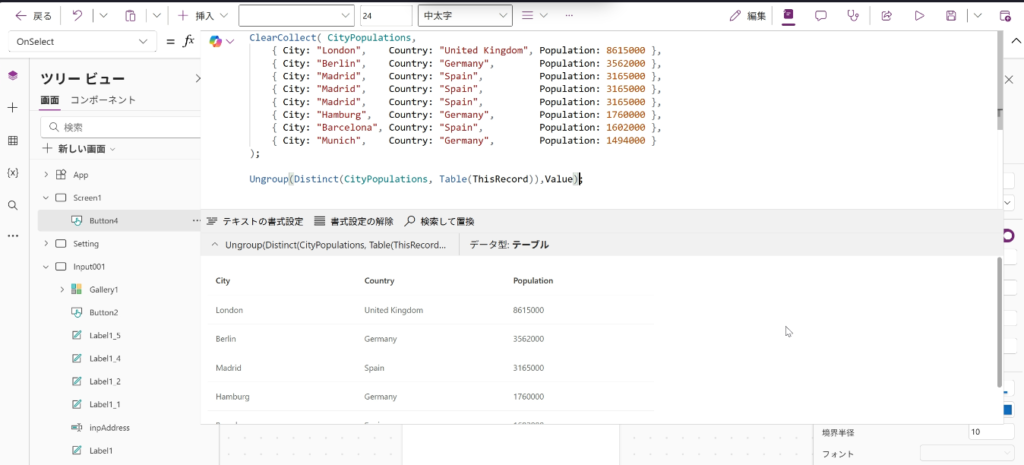Open the 挿入 menu
1024x465 pixels.
click(203, 16)
